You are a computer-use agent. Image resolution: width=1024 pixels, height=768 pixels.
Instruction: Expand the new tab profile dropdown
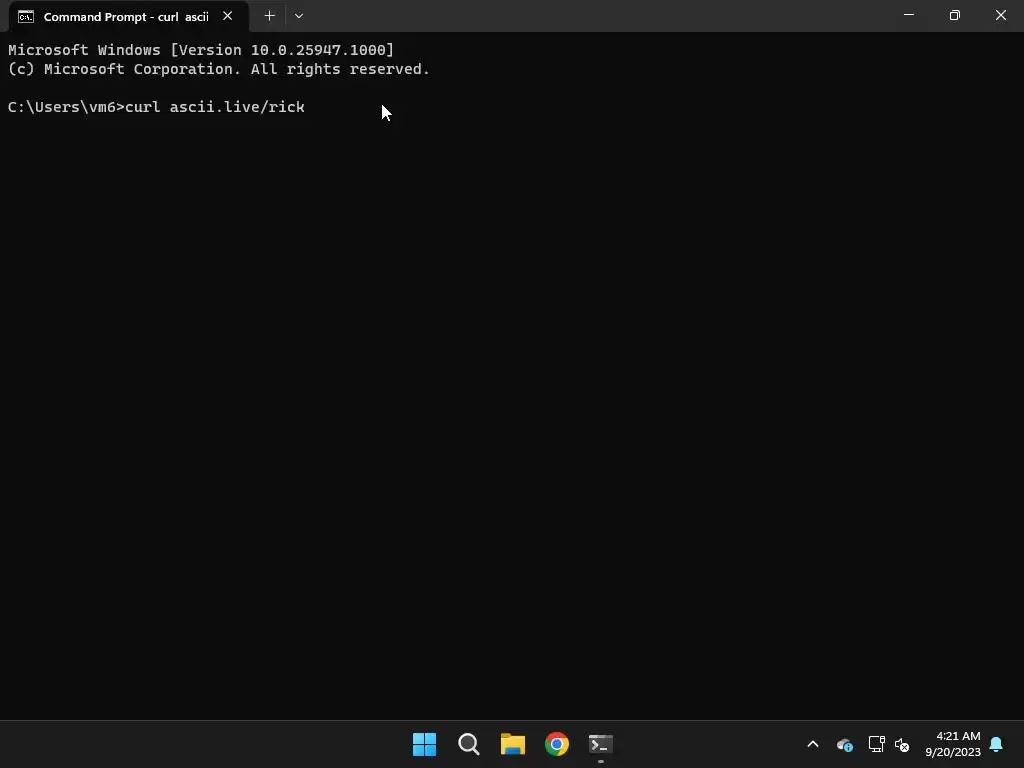tap(299, 16)
